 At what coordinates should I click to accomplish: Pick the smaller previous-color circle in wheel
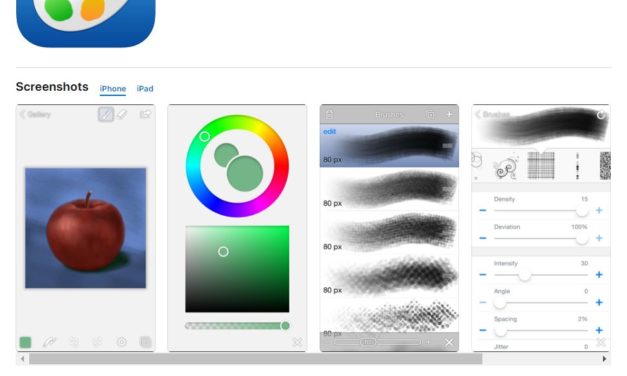point(226,155)
